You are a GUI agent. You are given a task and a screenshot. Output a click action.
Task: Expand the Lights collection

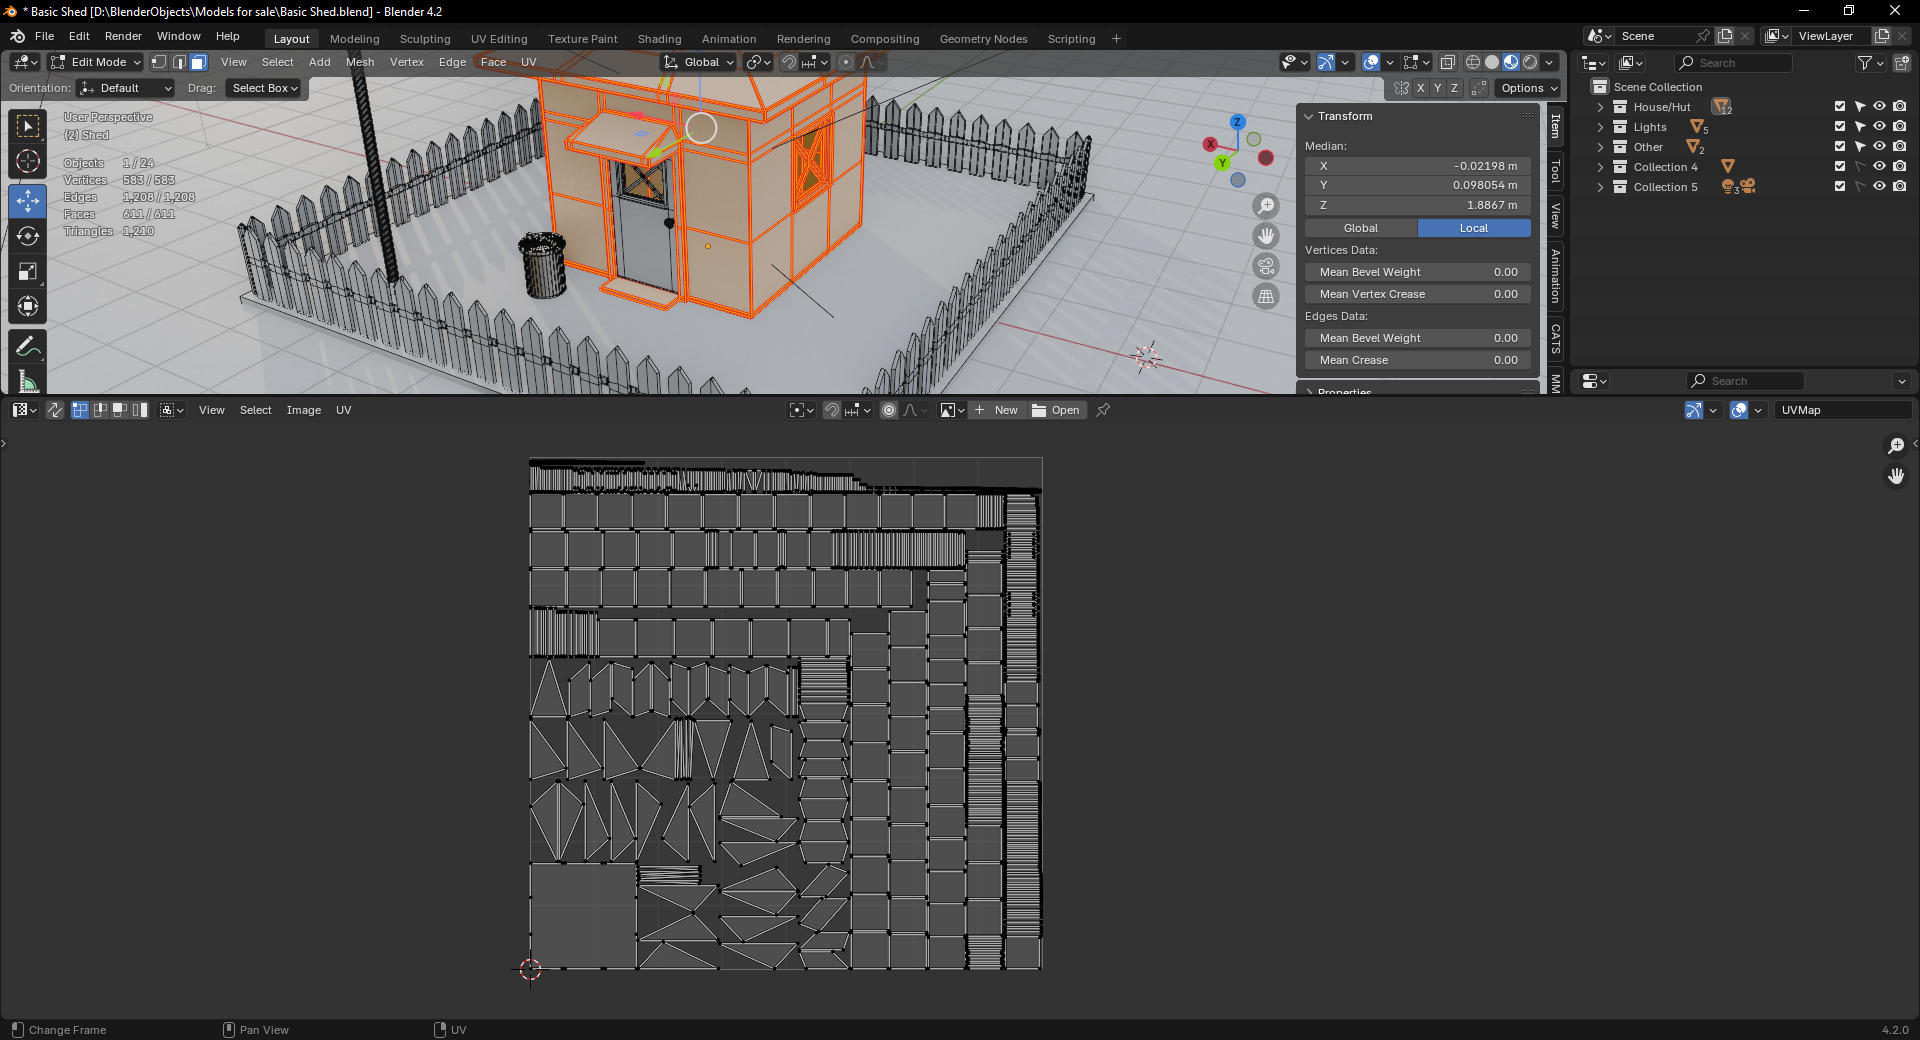coord(1601,127)
